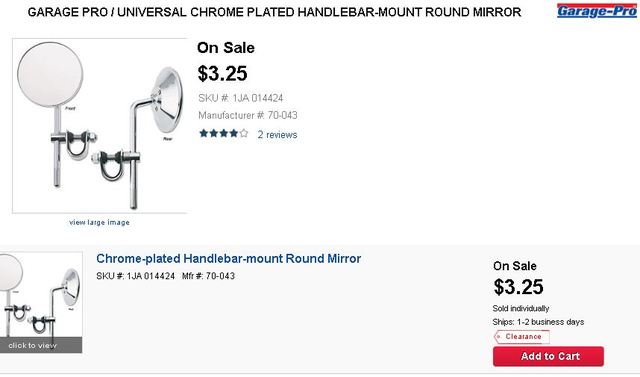Image resolution: width=640 pixels, height=377 pixels.
Task: Open the 2 reviews link
Action: pyautogui.click(x=277, y=135)
